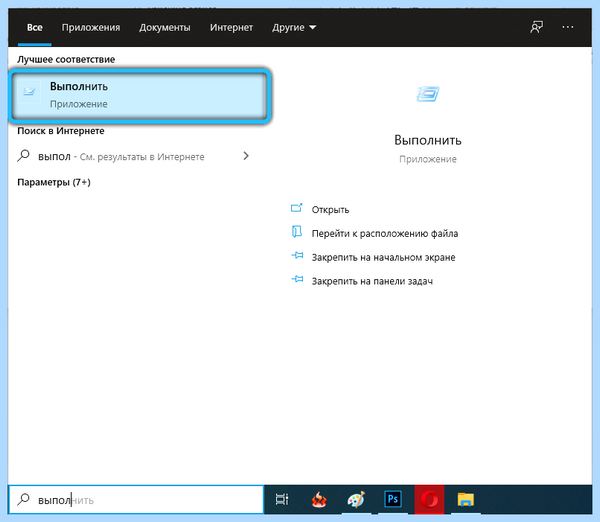Click Открыть action
The width and height of the screenshot is (600, 522).
point(330,210)
